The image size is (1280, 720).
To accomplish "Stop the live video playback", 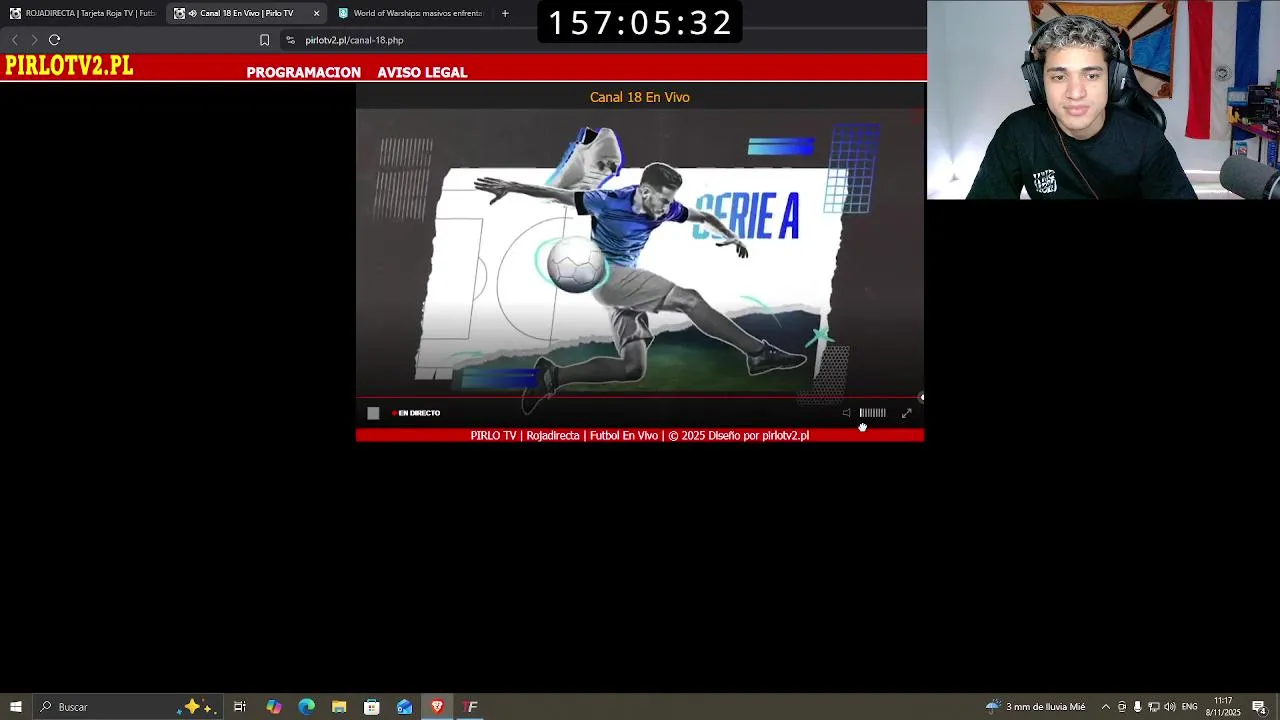I will pos(373,413).
